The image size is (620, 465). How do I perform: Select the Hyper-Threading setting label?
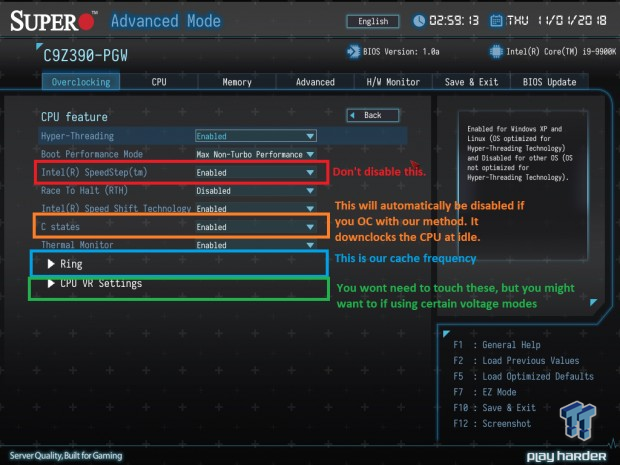point(78,136)
